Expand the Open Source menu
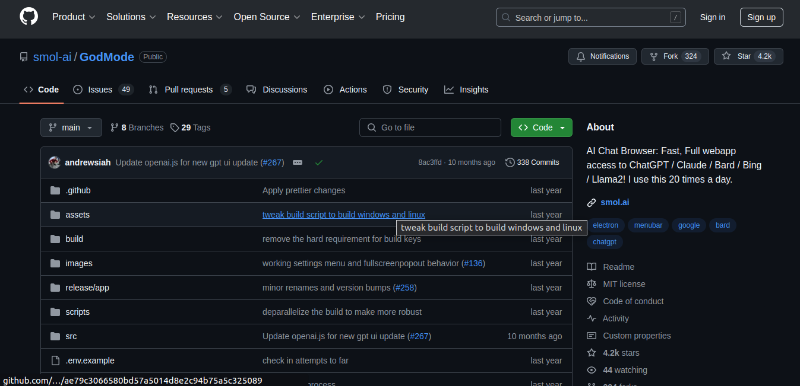 (x=267, y=17)
